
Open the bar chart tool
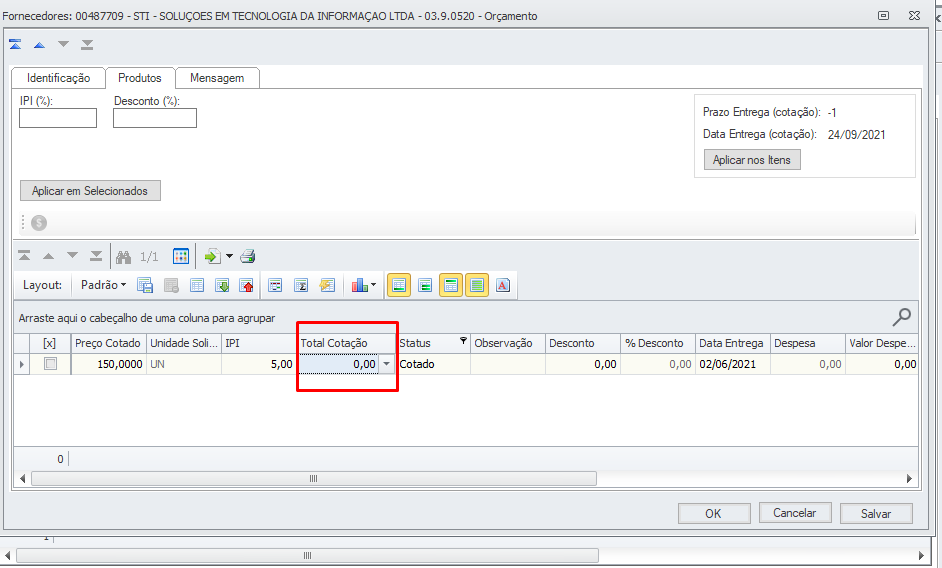(x=359, y=286)
